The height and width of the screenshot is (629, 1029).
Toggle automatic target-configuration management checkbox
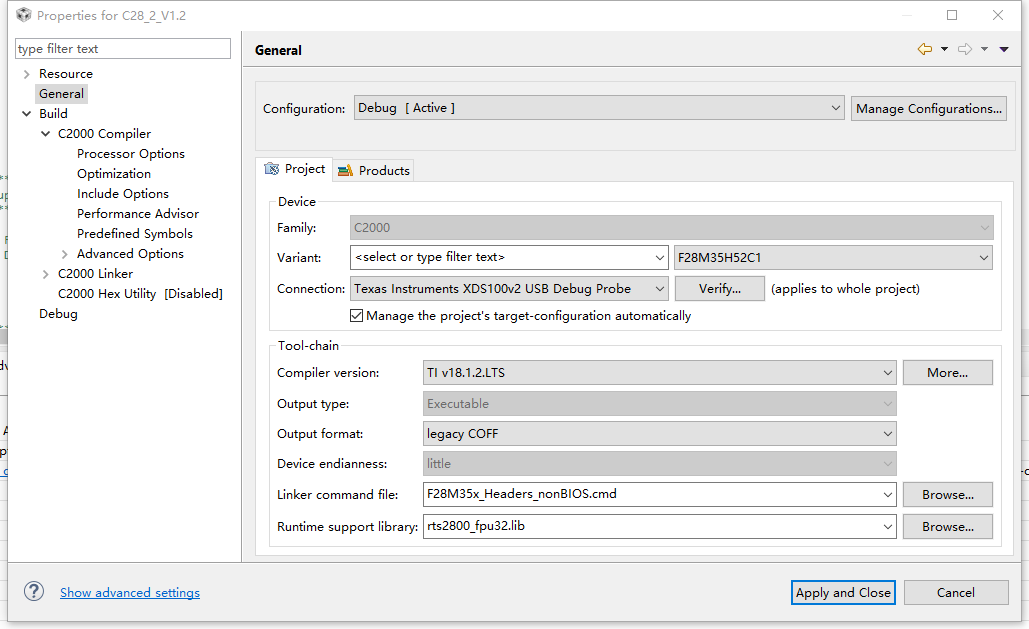tap(357, 316)
